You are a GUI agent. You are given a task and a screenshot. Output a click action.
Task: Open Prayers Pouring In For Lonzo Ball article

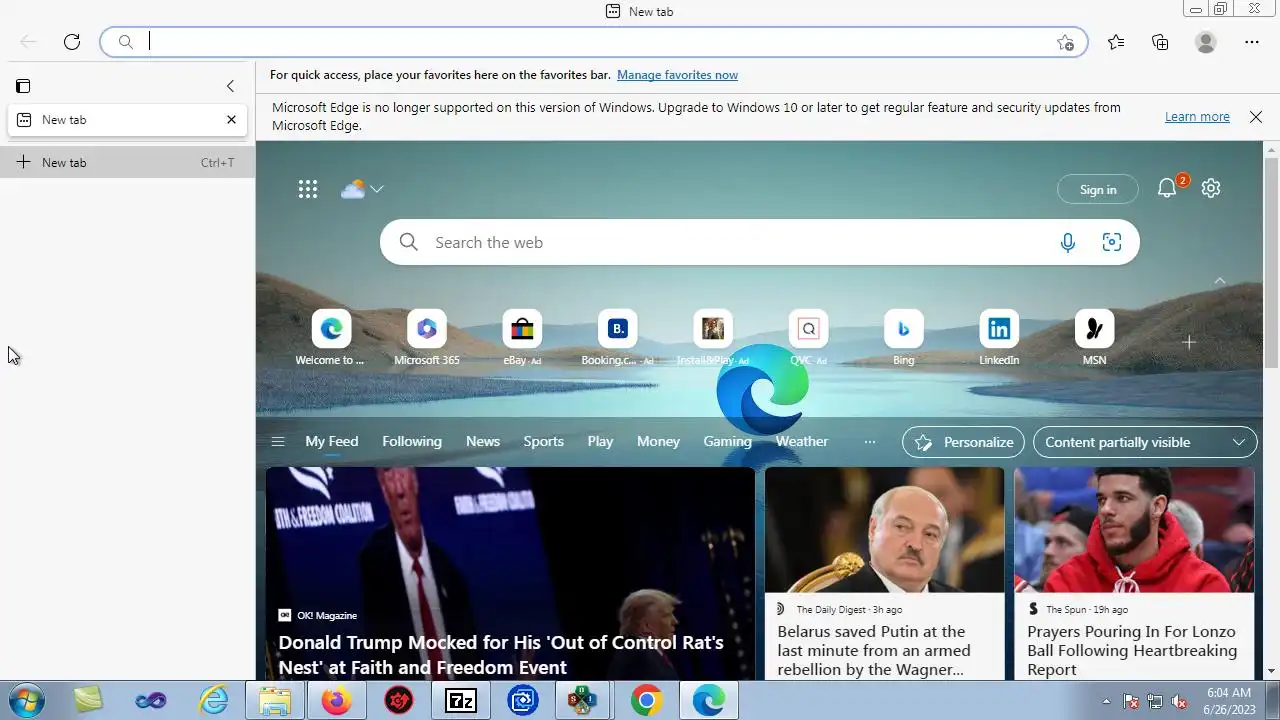[1132, 650]
